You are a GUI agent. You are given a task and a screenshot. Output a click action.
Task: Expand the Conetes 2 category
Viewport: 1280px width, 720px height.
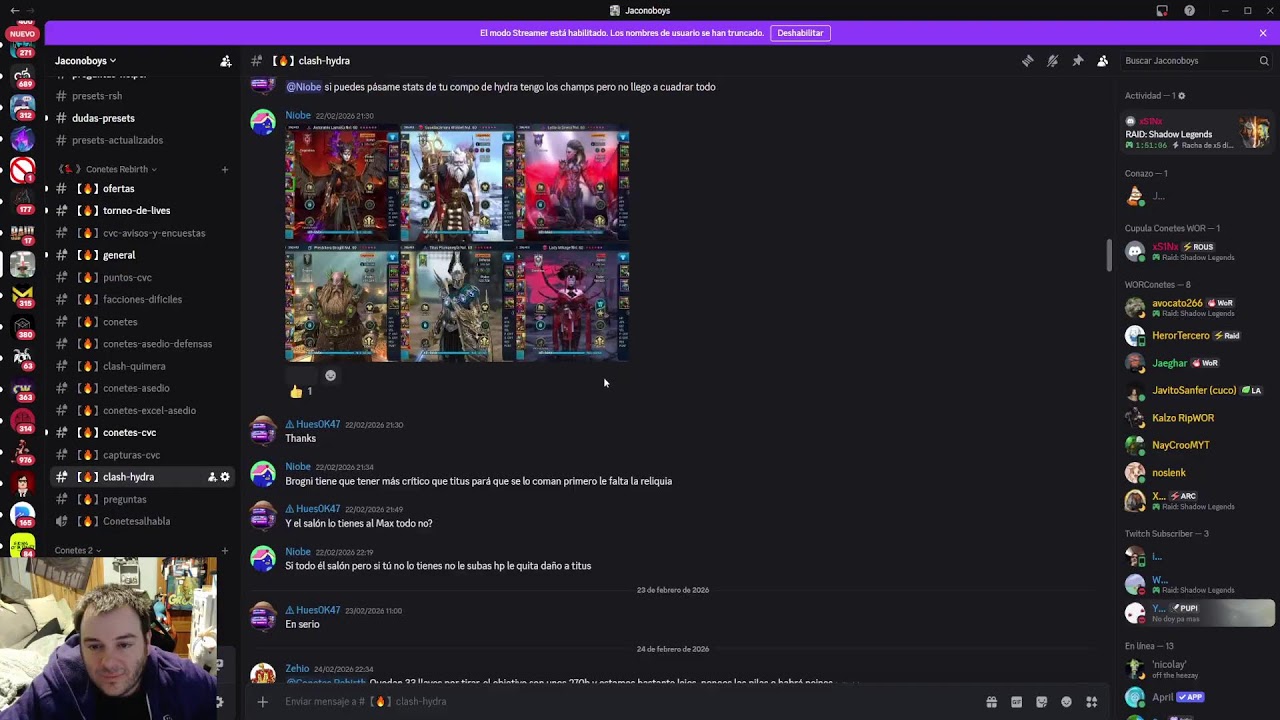point(76,550)
